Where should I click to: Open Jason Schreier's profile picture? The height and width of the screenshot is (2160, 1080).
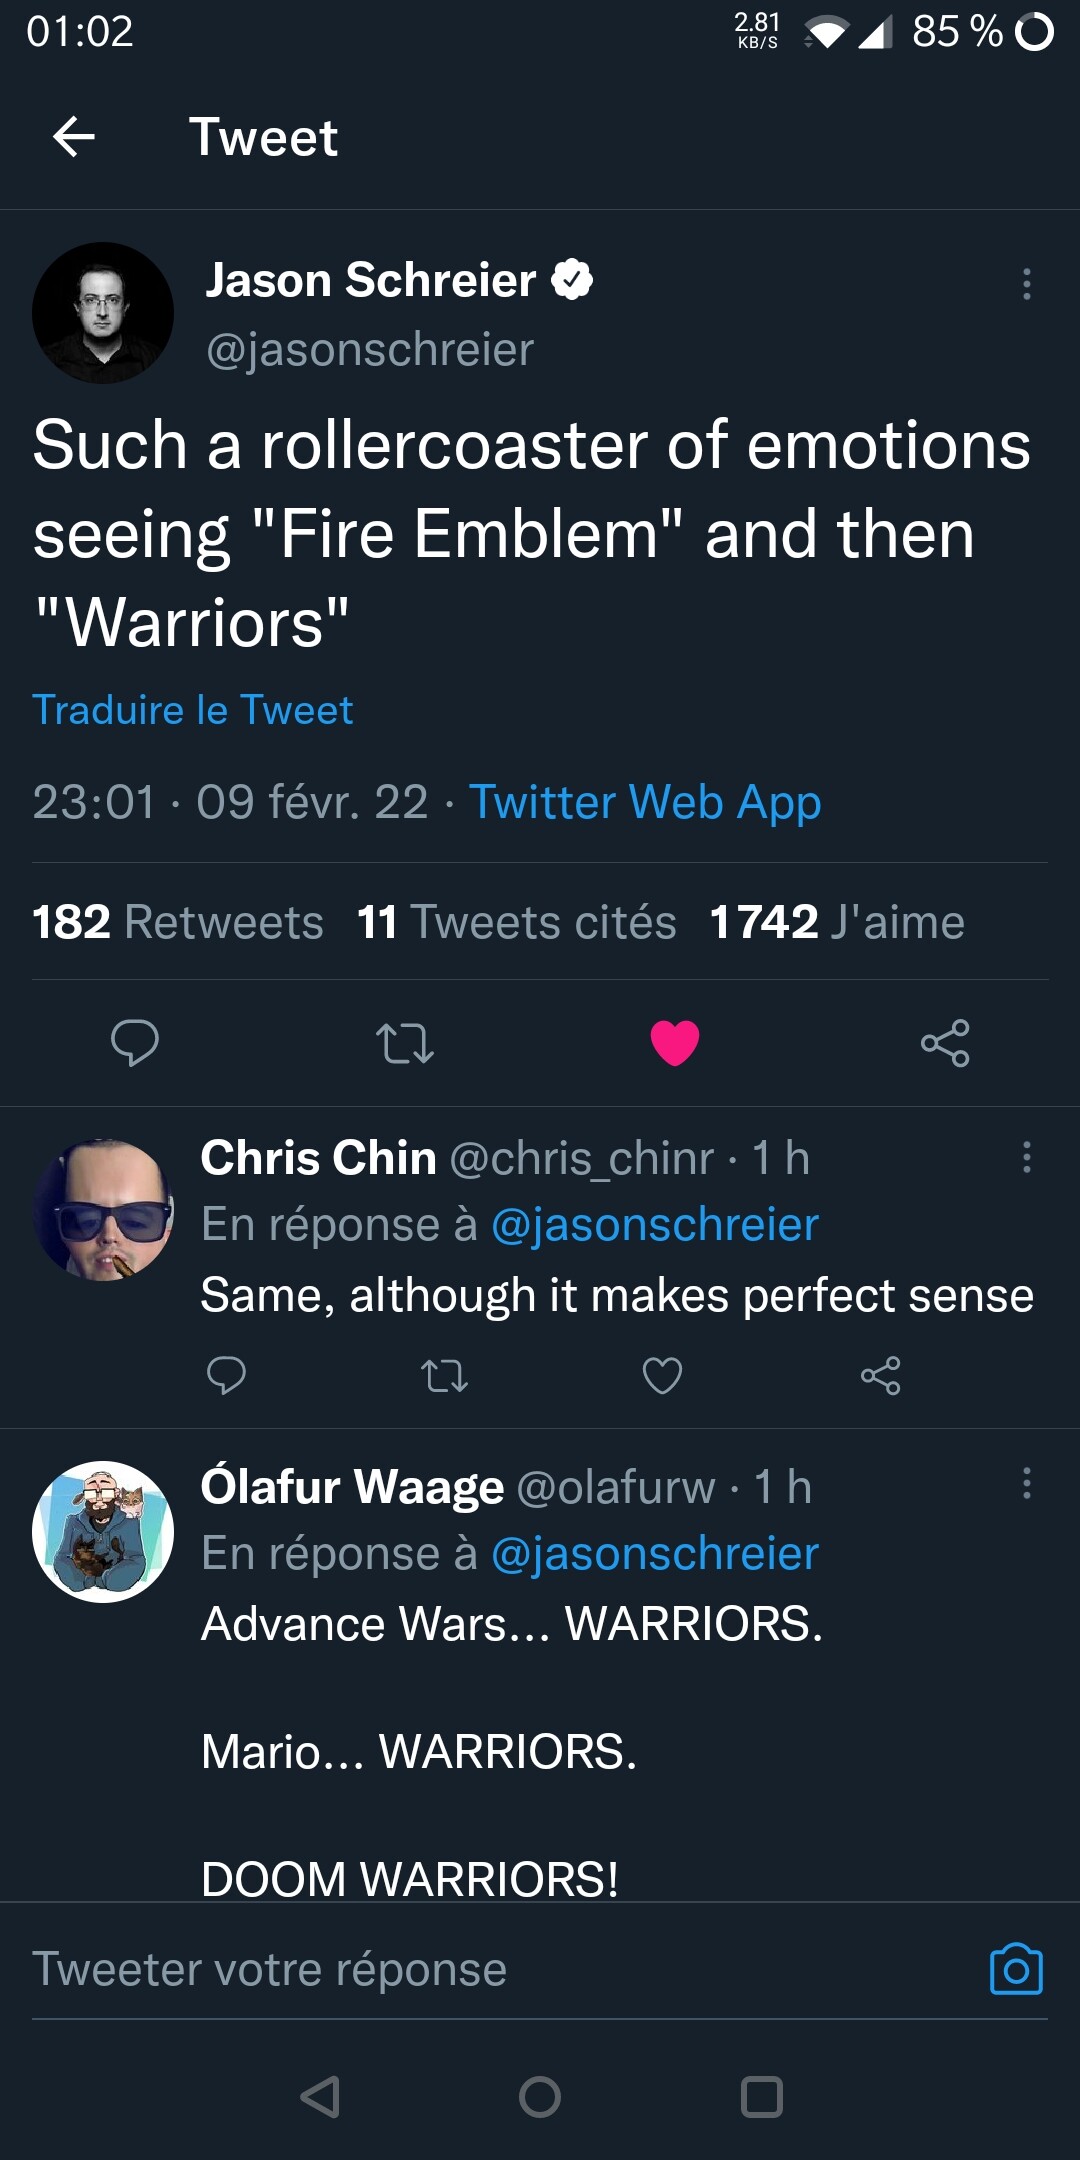103,313
